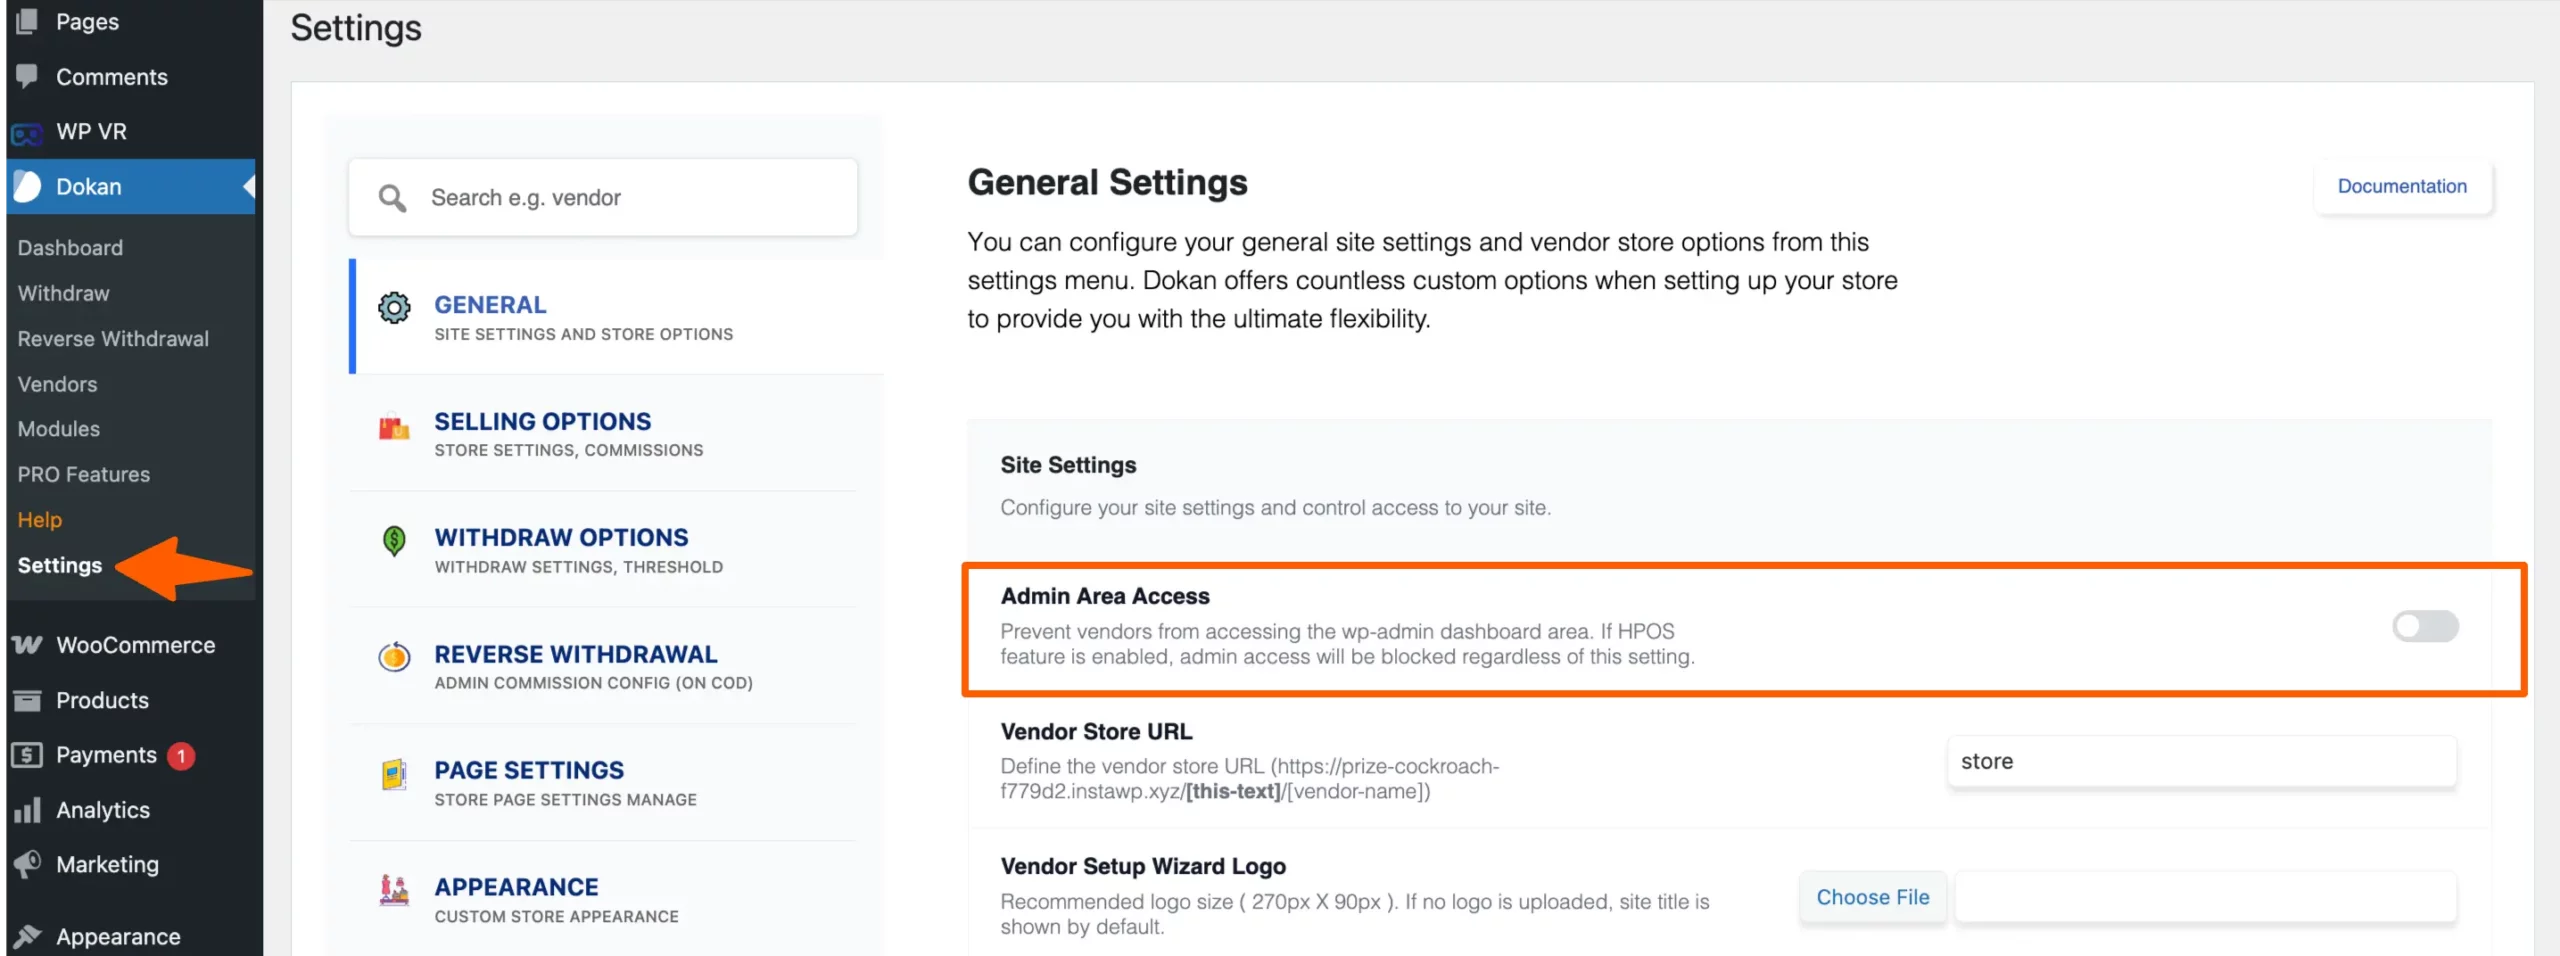
Task: Click the General gear icon
Action: pos(394,308)
